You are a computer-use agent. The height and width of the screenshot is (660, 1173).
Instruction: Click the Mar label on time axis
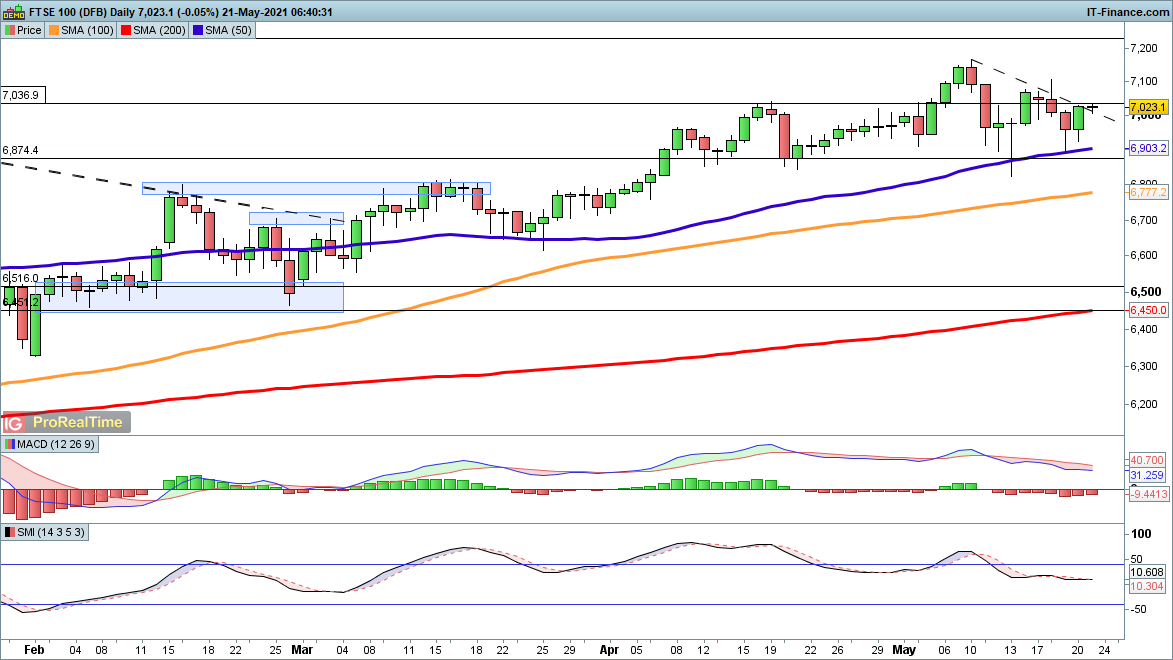point(302,648)
